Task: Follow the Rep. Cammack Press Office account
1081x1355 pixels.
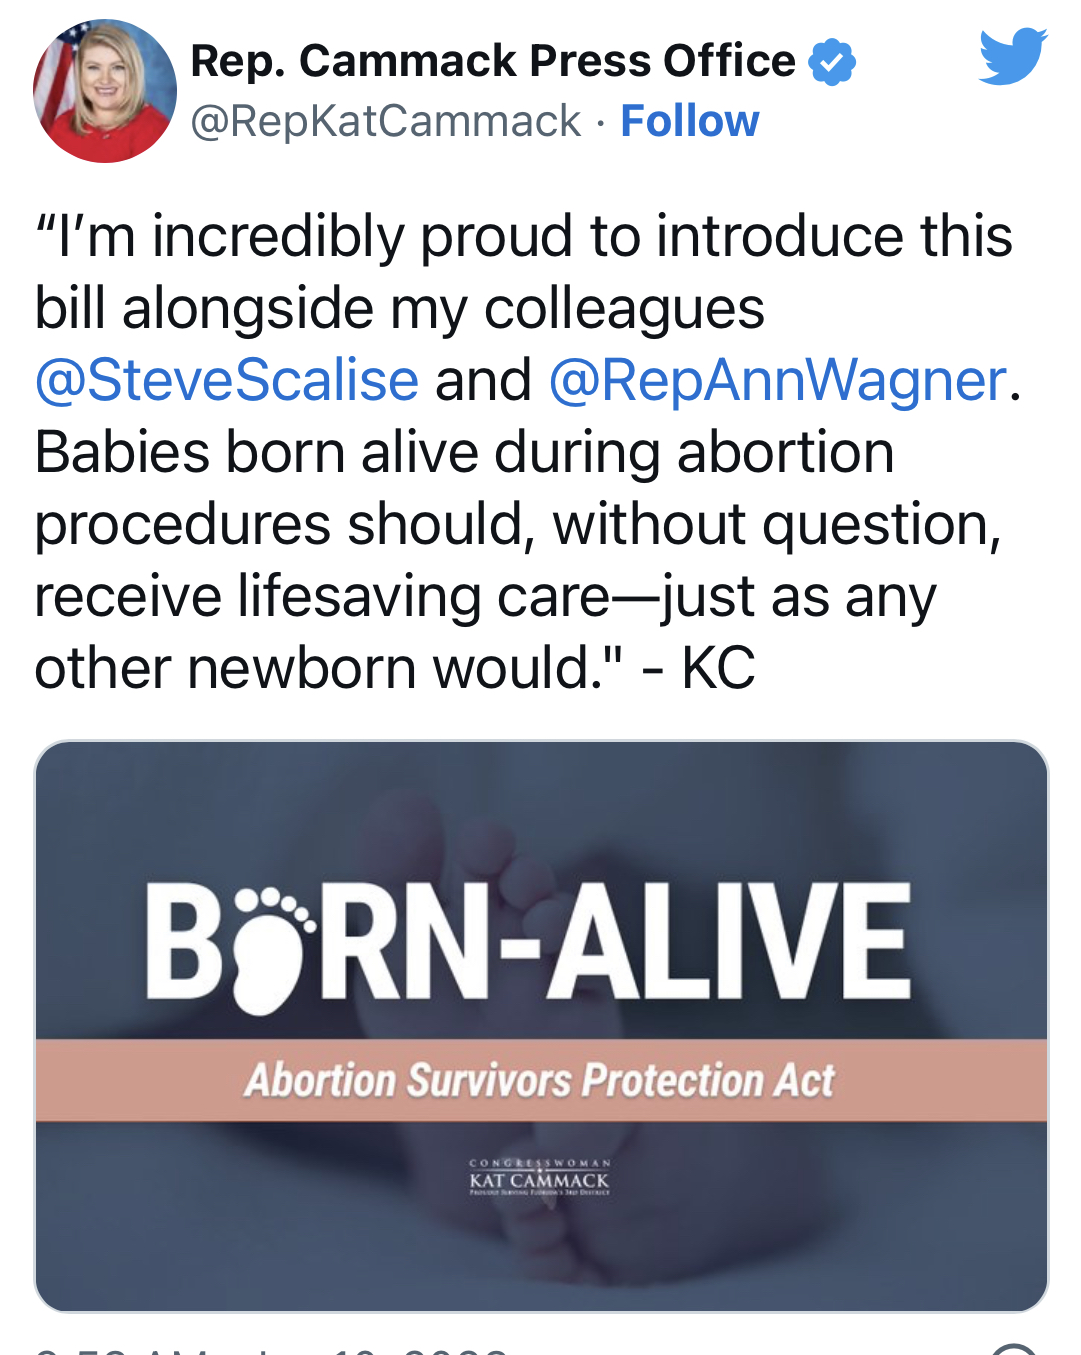Action: tap(689, 121)
